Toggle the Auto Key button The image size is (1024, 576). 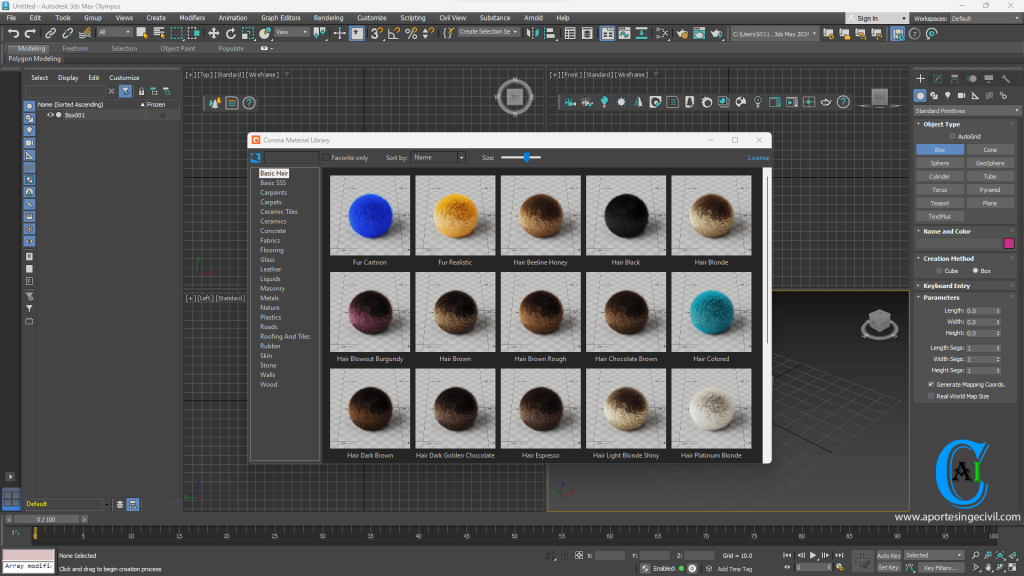[x=888, y=555]
